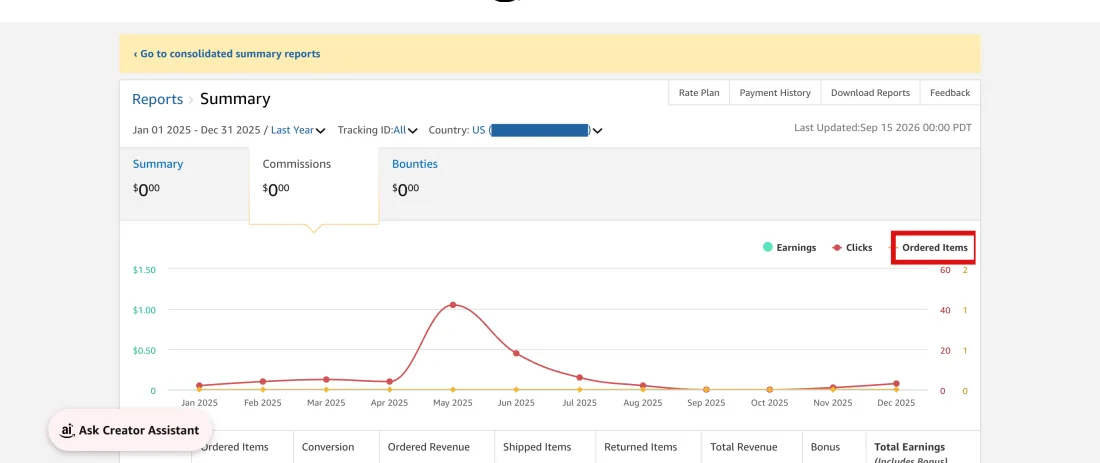Click the Shipped Items column header

[x=537, y=447]
